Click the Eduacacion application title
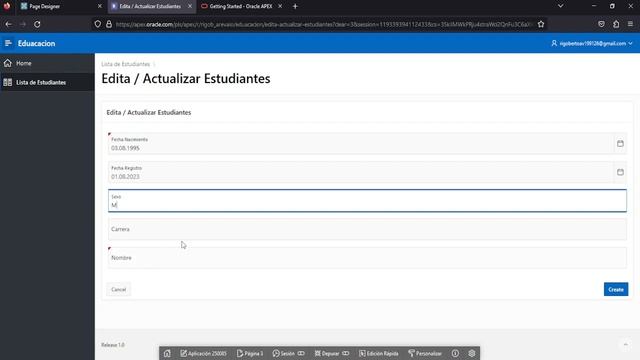The width and height of the screenshot is (640, 360). (x=36, y=43)
